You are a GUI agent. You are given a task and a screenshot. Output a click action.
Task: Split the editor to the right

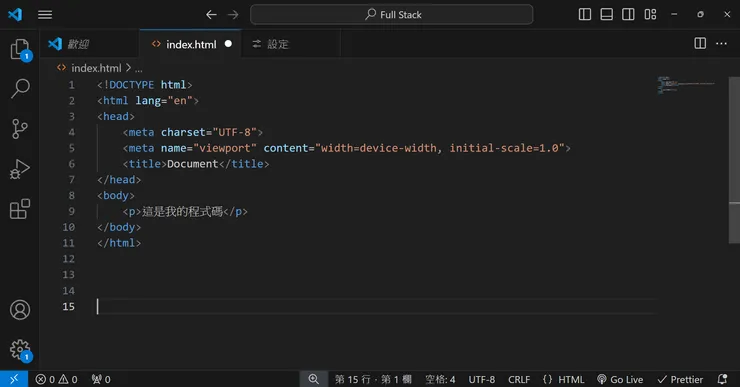pos(700,43)
